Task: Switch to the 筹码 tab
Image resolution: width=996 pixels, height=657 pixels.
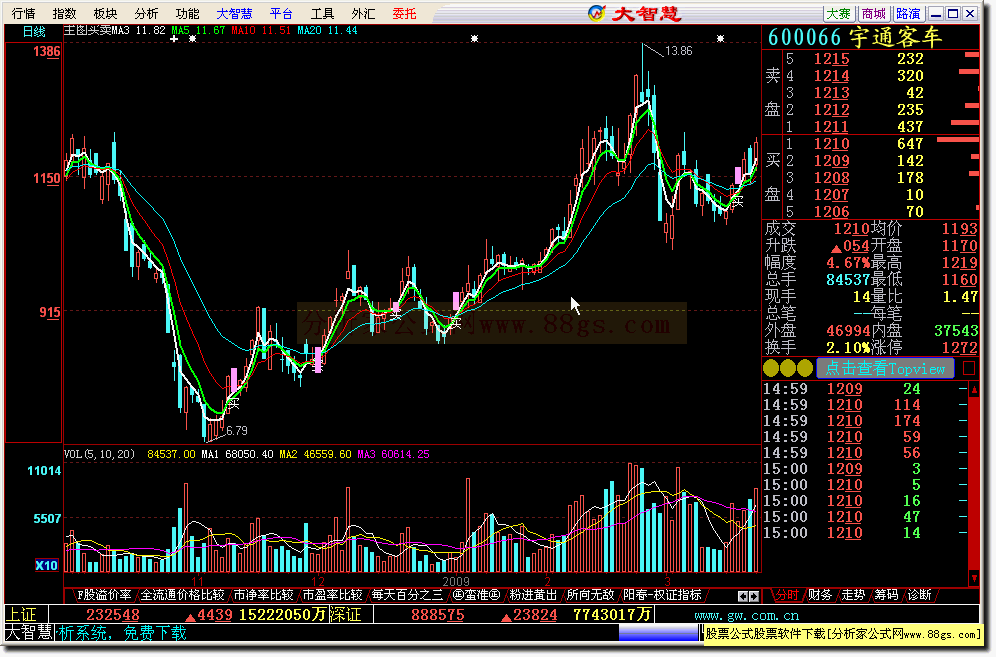Action: [x=886, y=595]
